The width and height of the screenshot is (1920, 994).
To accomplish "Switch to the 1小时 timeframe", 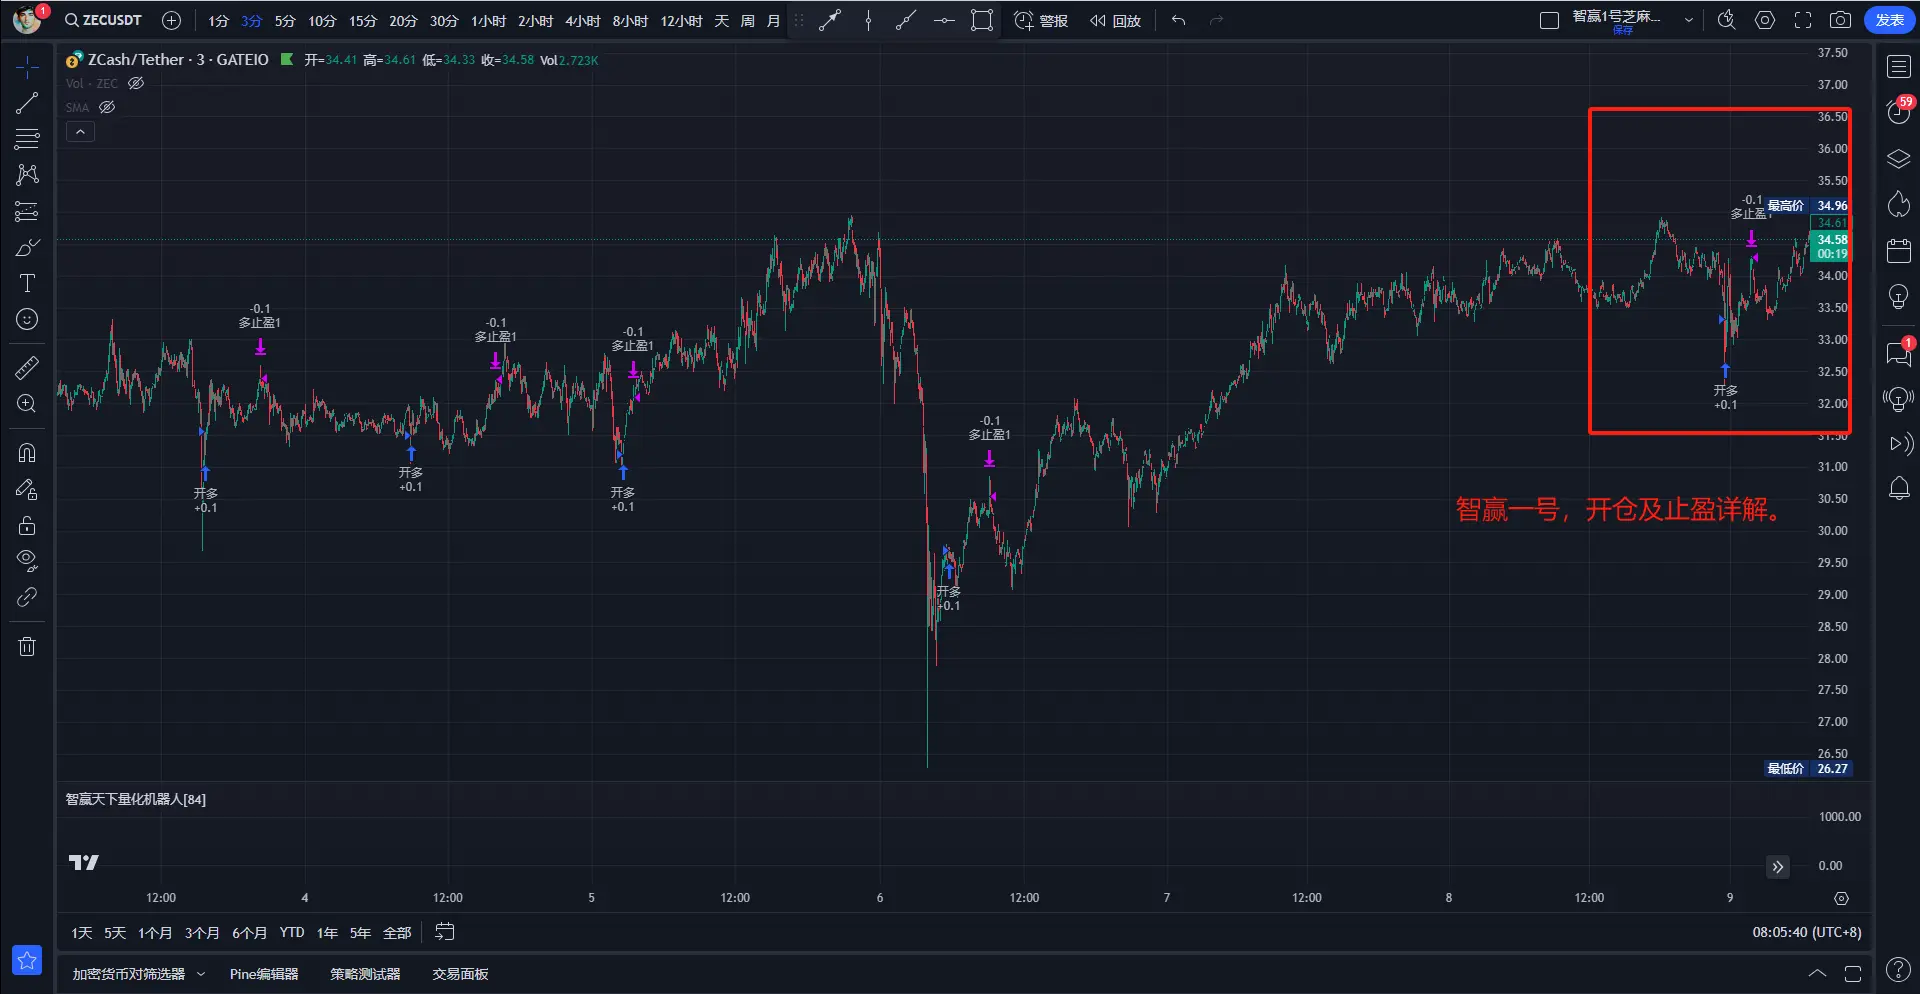I will (x=488, y=21).
